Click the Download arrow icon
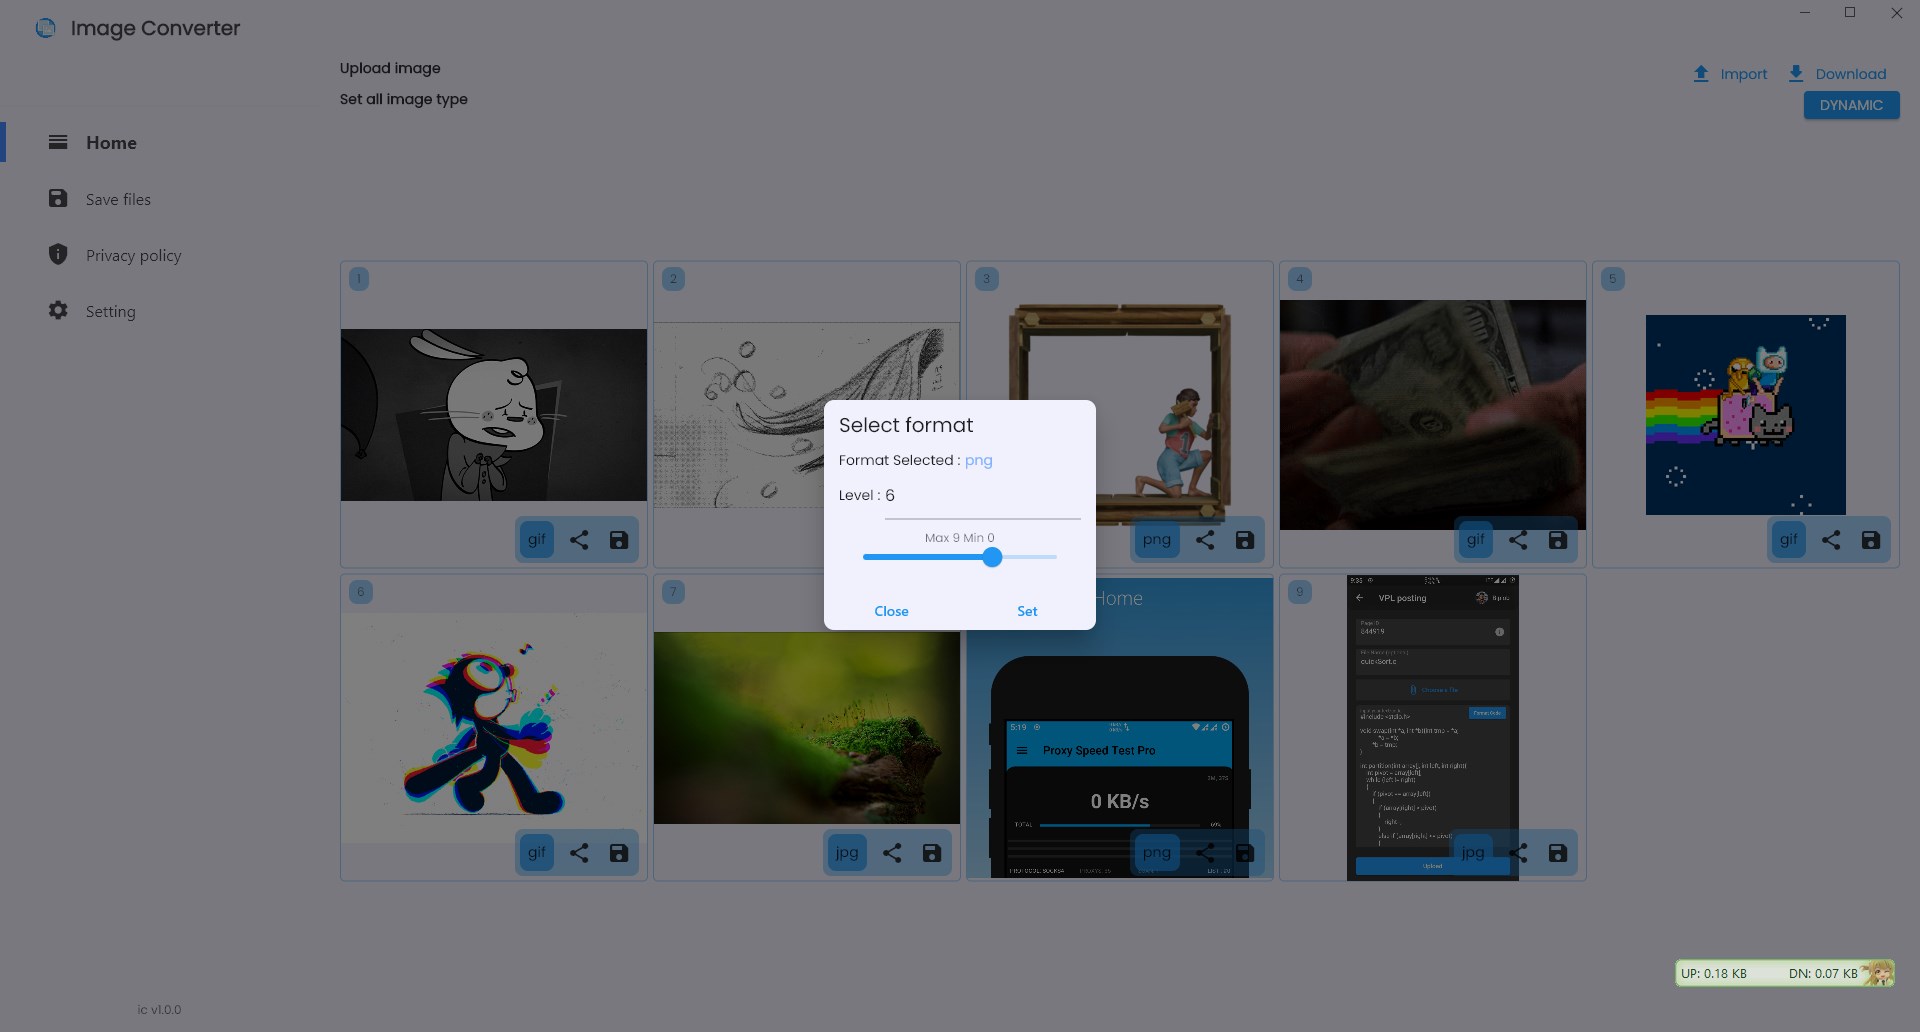The height and width of the screenshot is (1032, 1920). tap(1796, 74)
